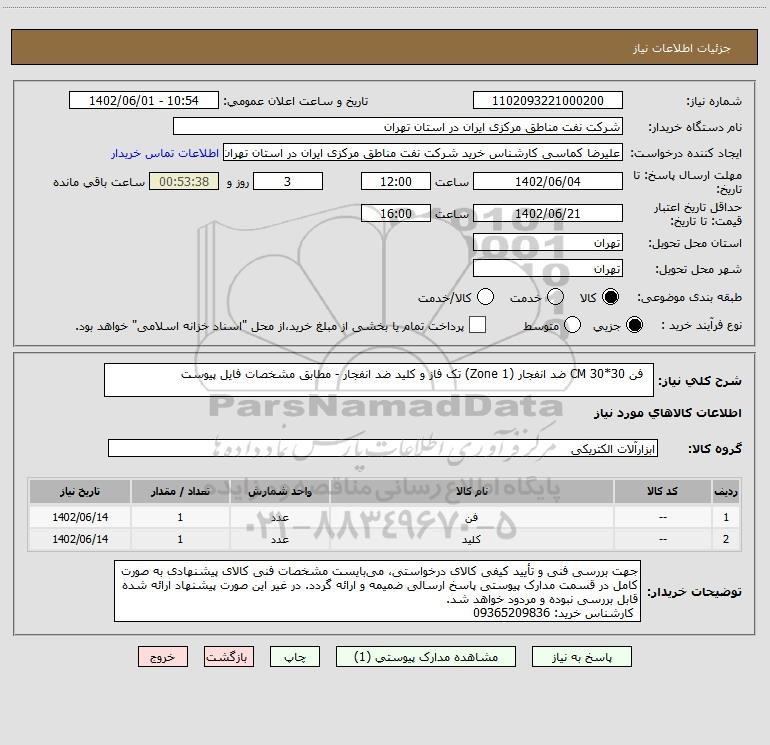Click goods group field ابزارآلات الکتریکی
This screenshot has height=745, width=770.
[x=383, y=448]
